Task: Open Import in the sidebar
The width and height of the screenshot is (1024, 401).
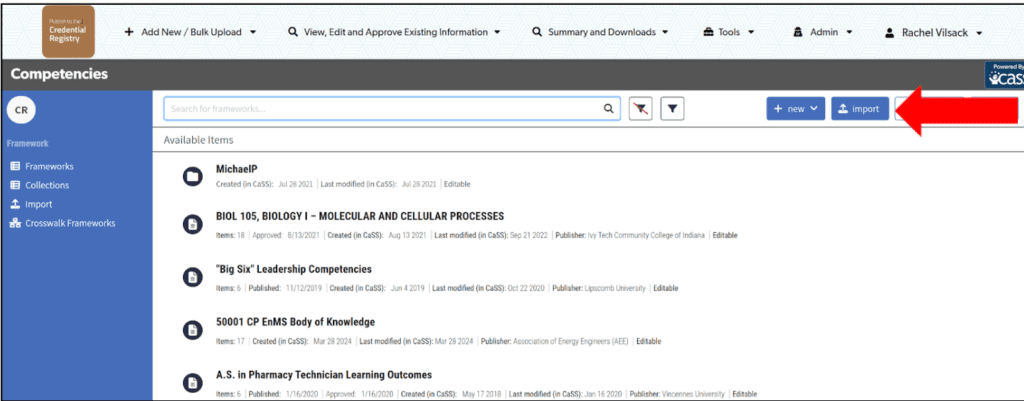Action: point(39,204)
